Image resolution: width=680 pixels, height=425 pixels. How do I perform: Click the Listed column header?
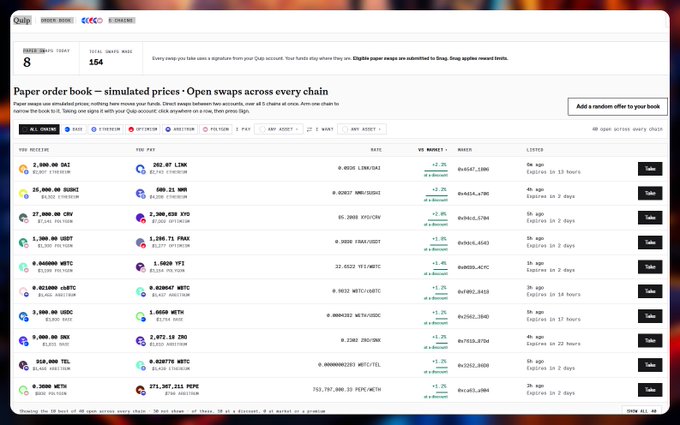pyautogui.click(x=535, y=150)
